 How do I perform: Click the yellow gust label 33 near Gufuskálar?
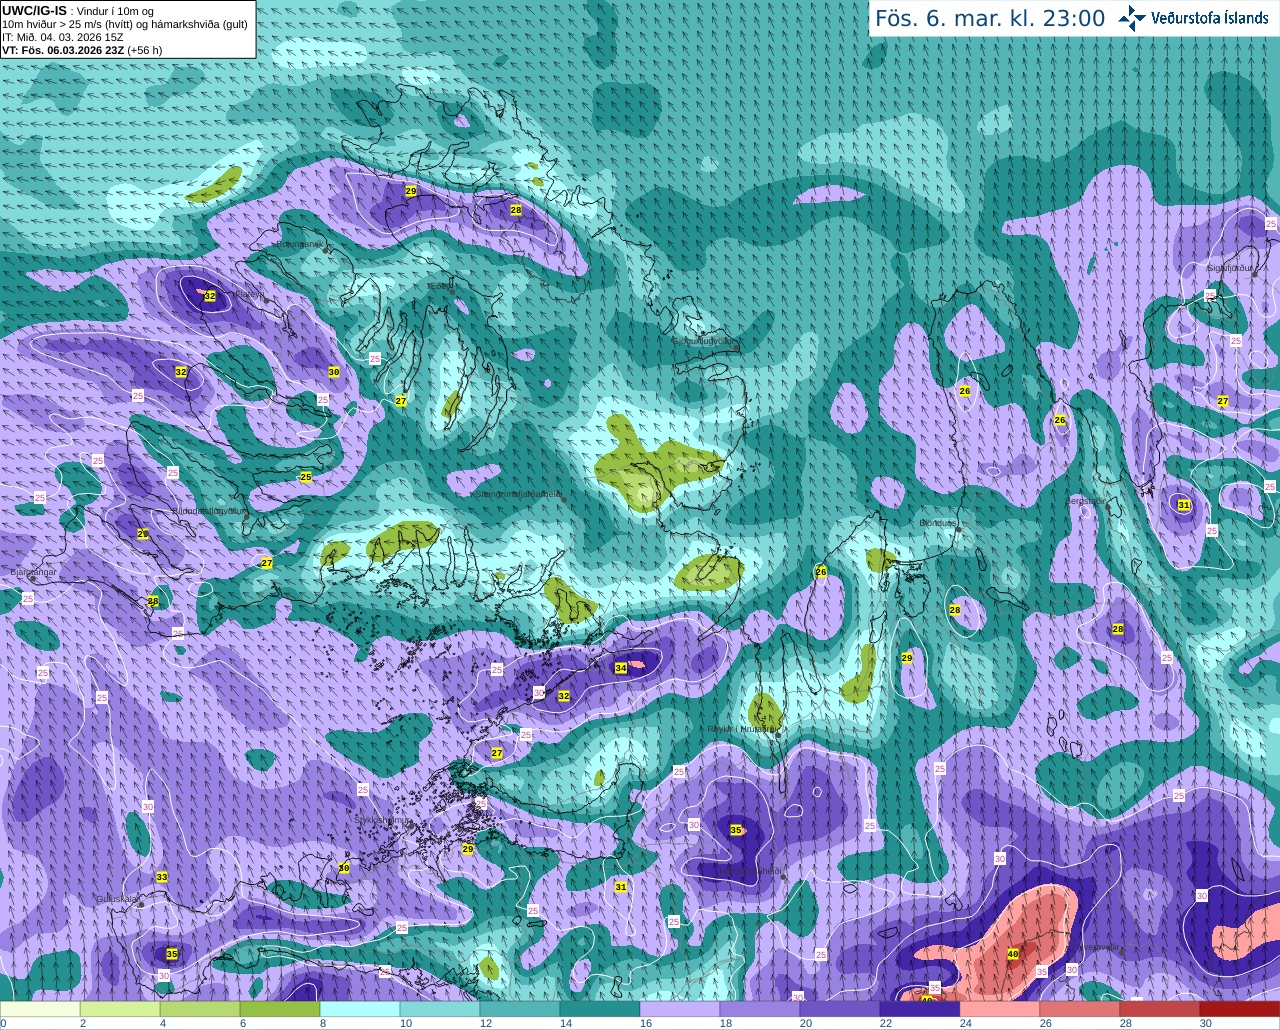point(162,877)
